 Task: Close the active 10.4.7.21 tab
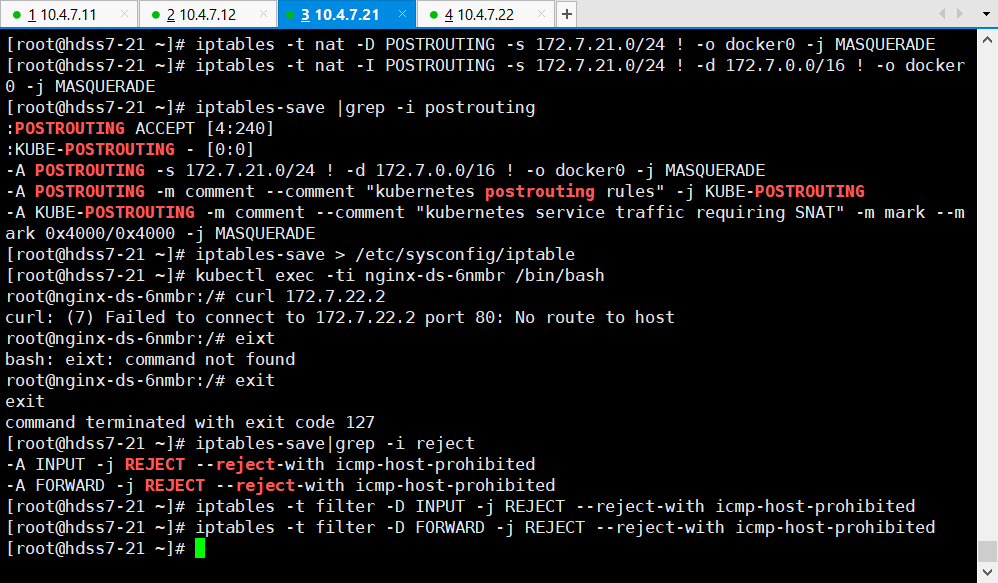[402, 15]
